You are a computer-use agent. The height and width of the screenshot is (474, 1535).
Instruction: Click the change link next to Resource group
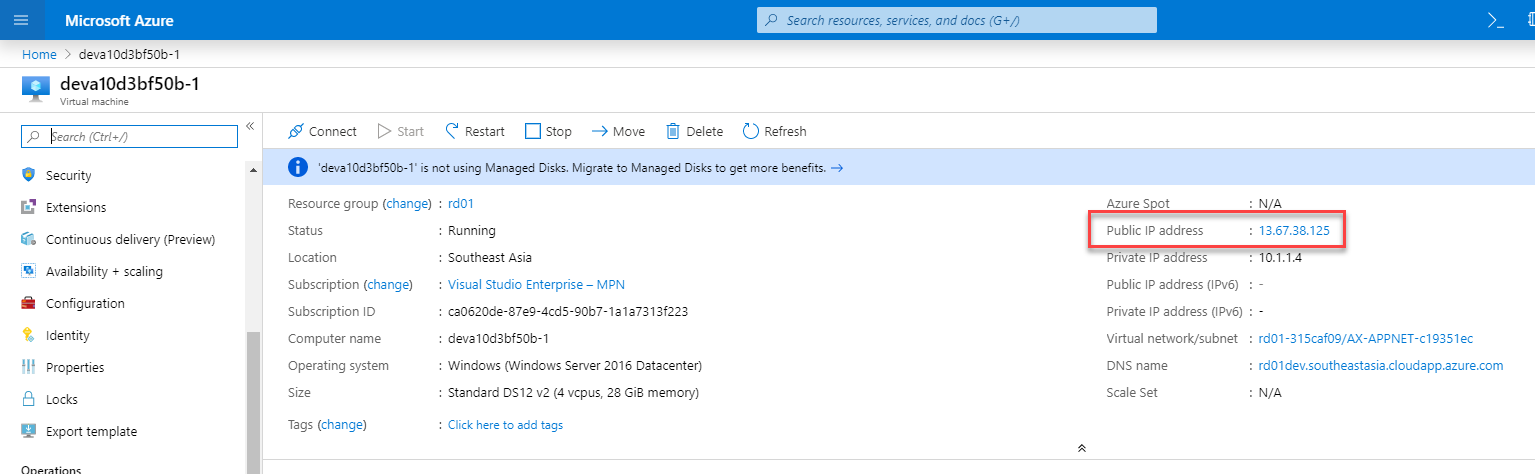click(x=406, y=203)
